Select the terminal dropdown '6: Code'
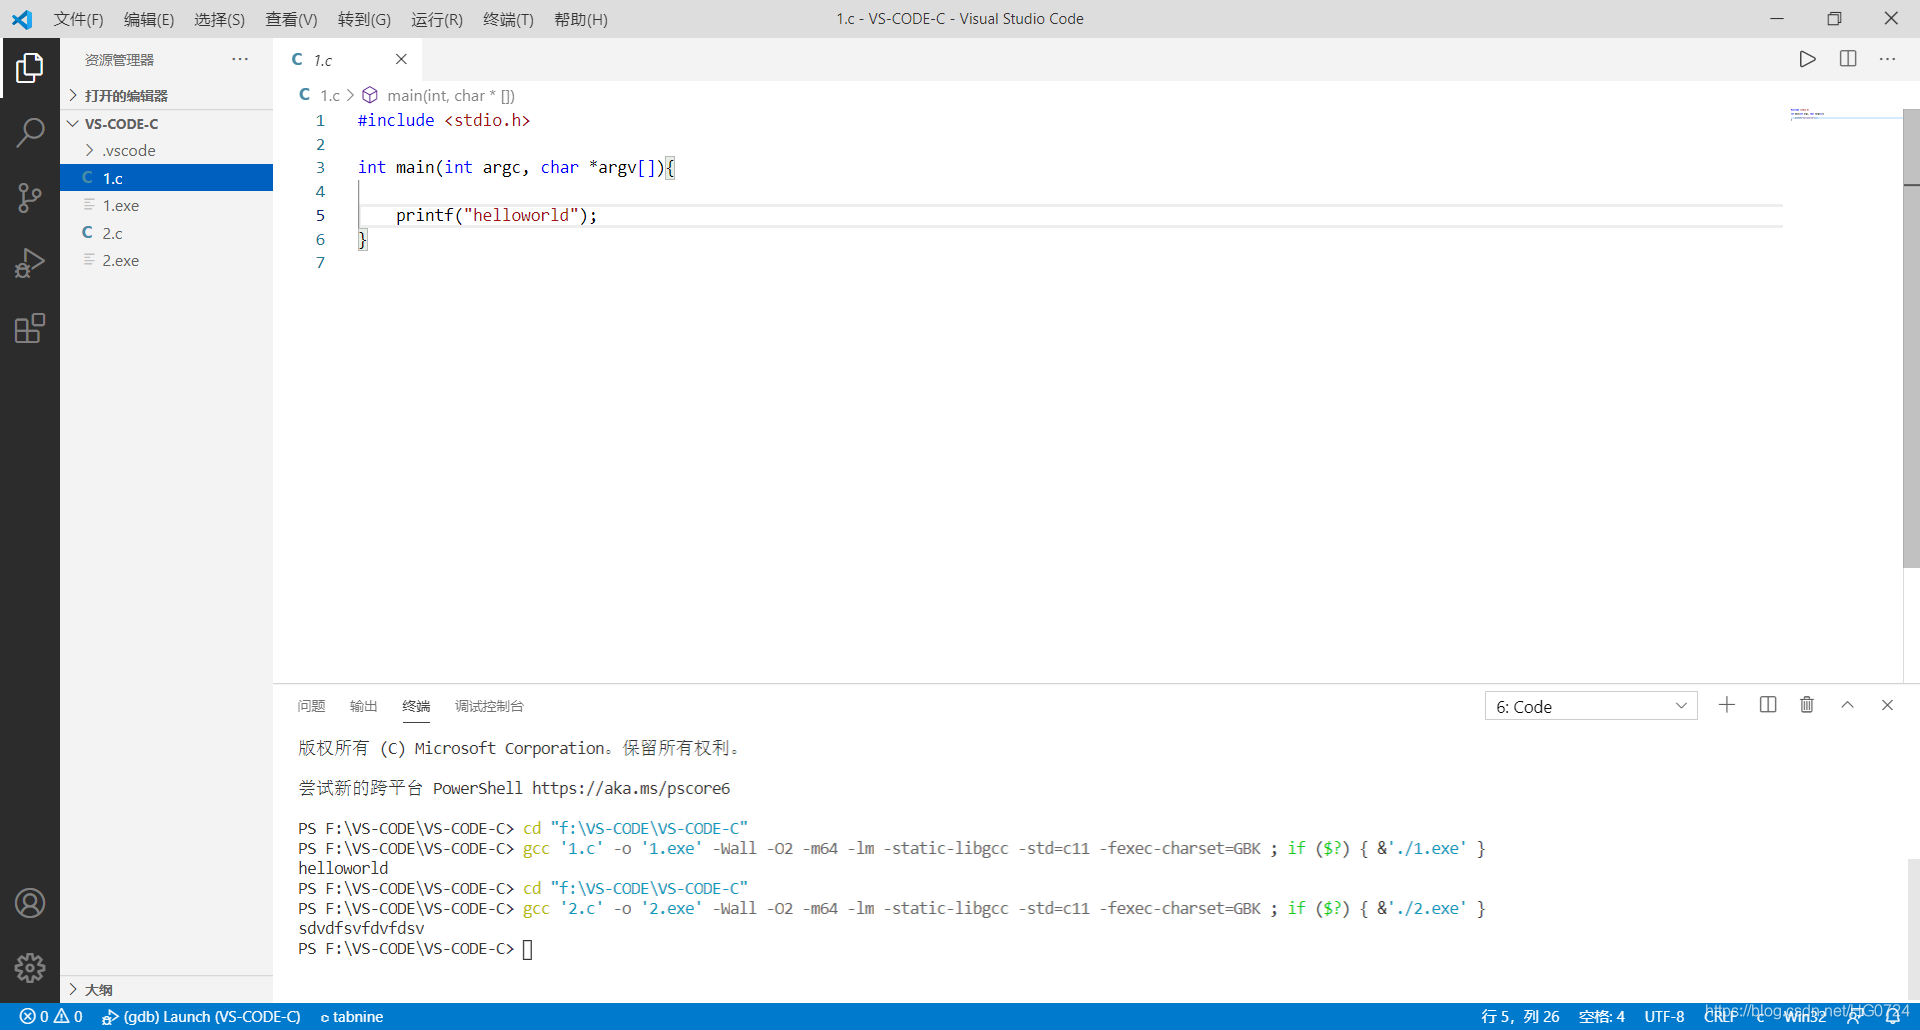This screenshot has height=1030, width=1920. tap(1591, 706)
